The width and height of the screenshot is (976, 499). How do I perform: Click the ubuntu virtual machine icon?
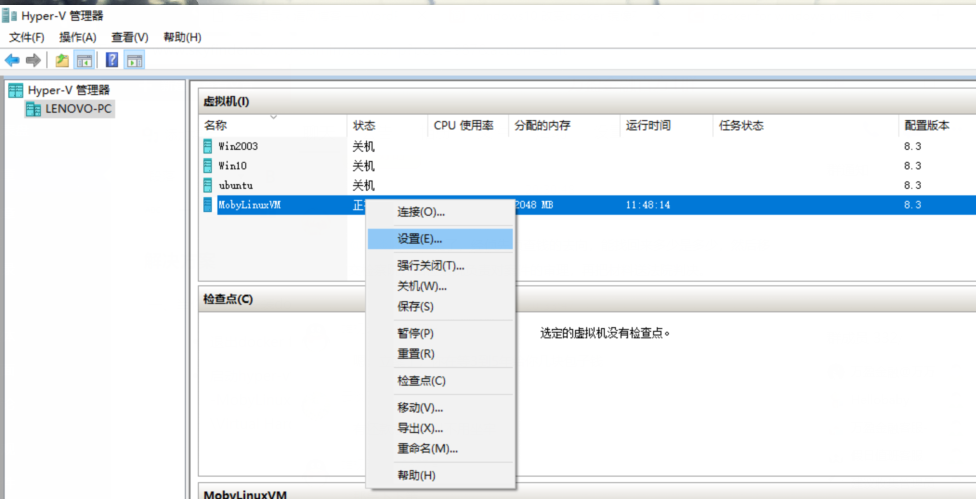[x=208, y=185]
